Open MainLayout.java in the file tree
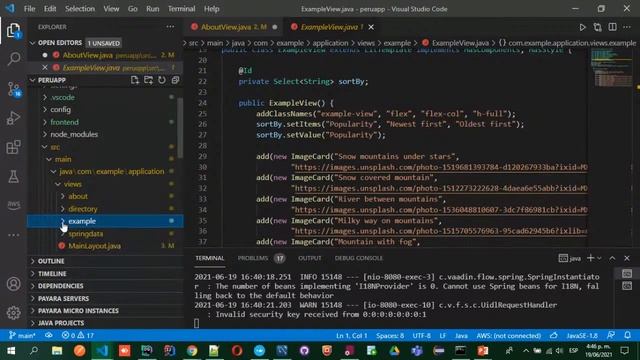The height and width of the screenshot is (360, 640). point(94,246)
